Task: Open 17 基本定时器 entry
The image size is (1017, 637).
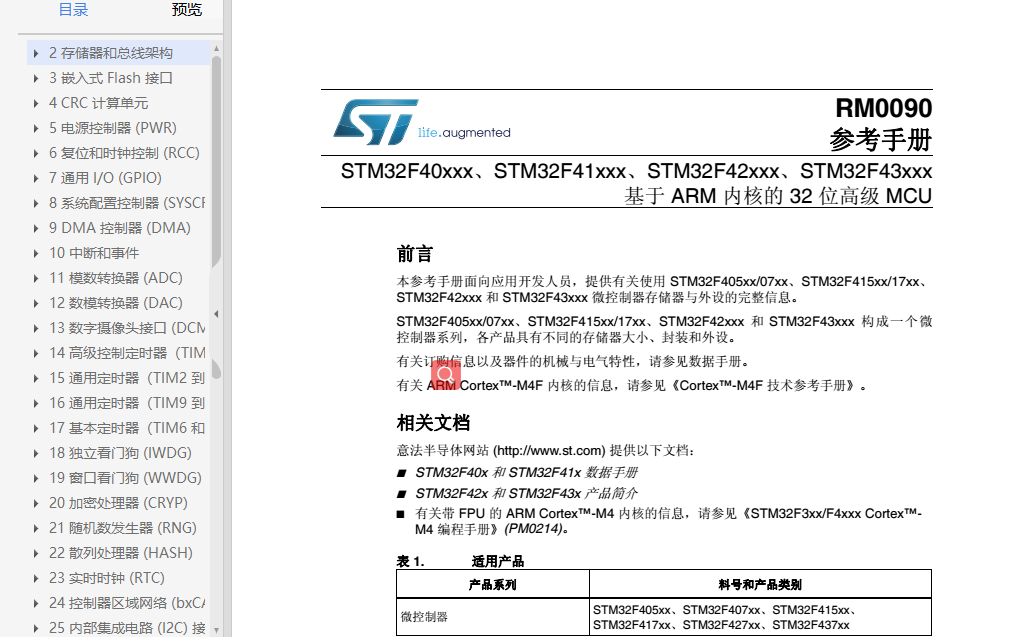Action: point(127,428)
